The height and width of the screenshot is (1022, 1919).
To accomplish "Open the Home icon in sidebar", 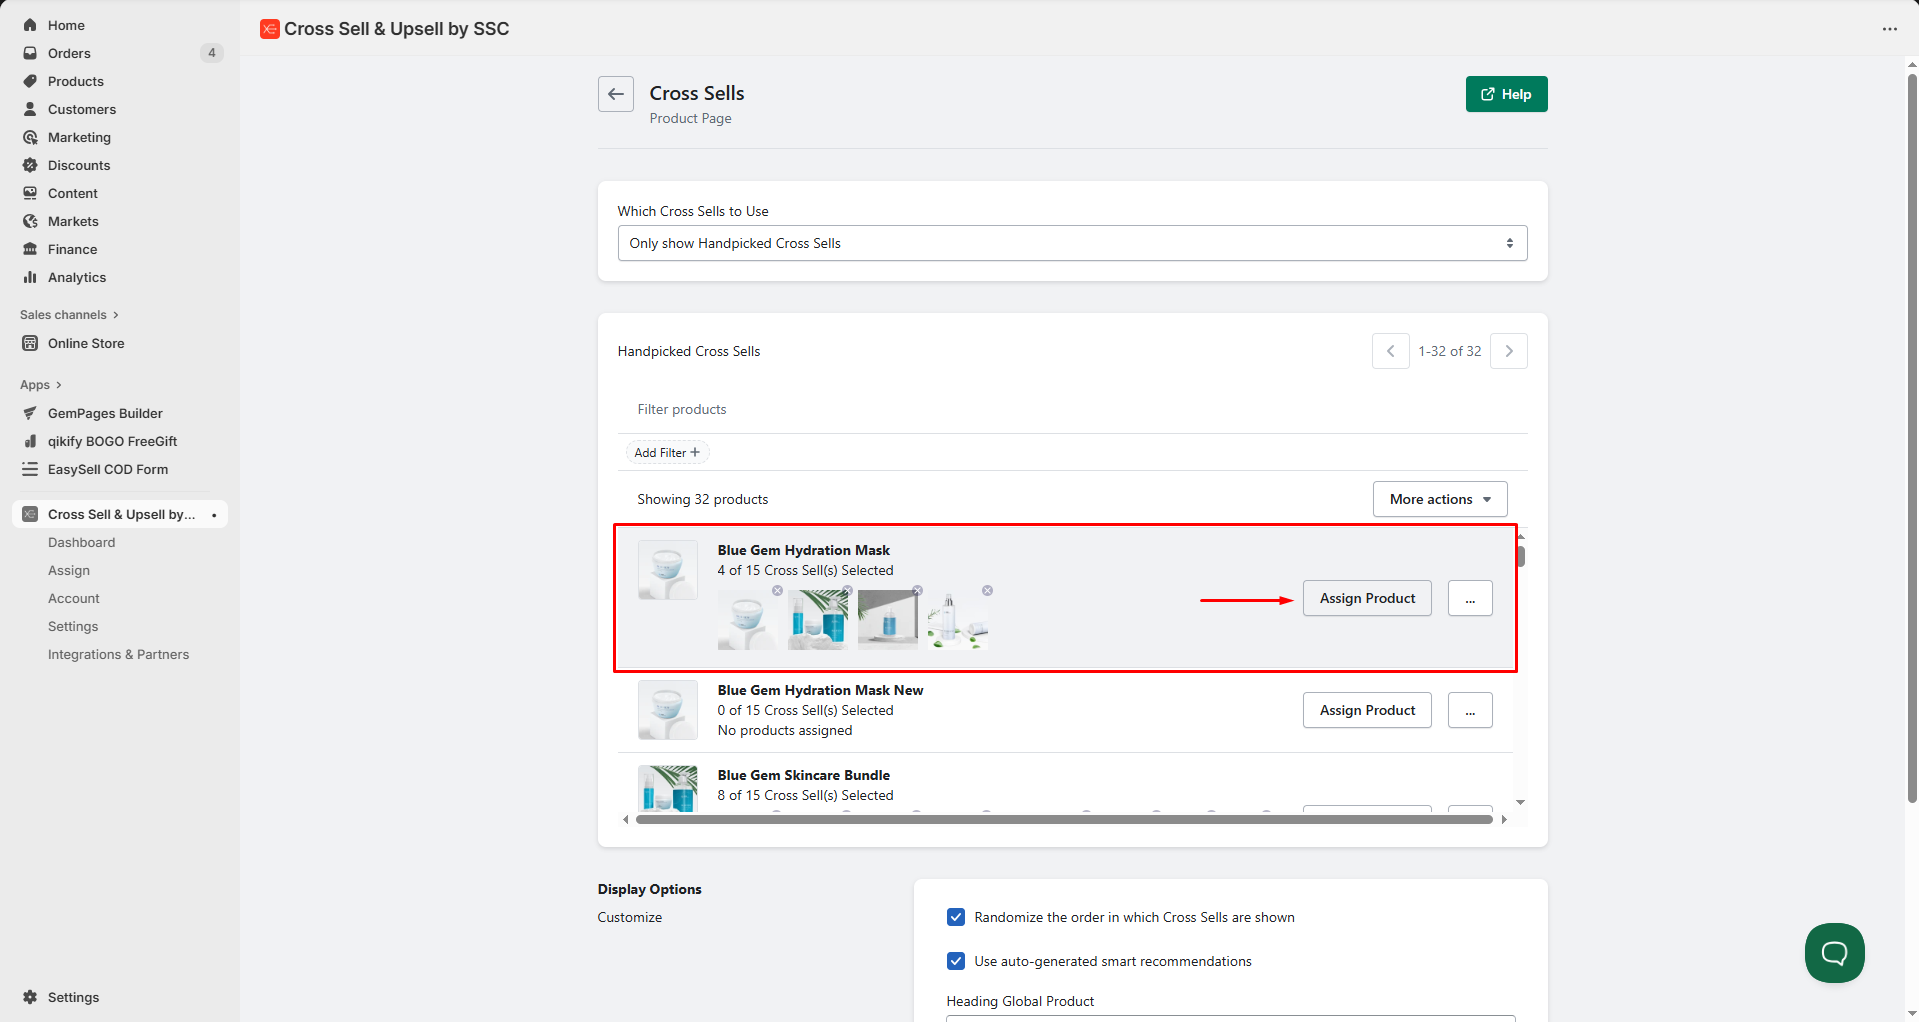I will tap(30, 25).
